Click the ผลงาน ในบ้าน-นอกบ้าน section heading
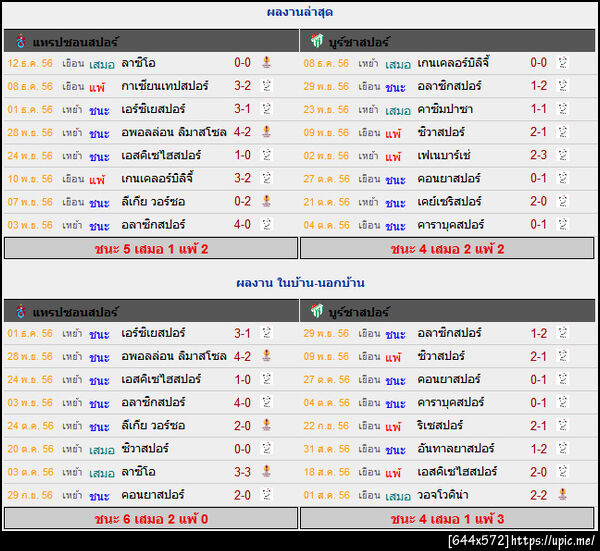Image resolution: width=600 pixels, height=551 pixels. coord(300,283)
